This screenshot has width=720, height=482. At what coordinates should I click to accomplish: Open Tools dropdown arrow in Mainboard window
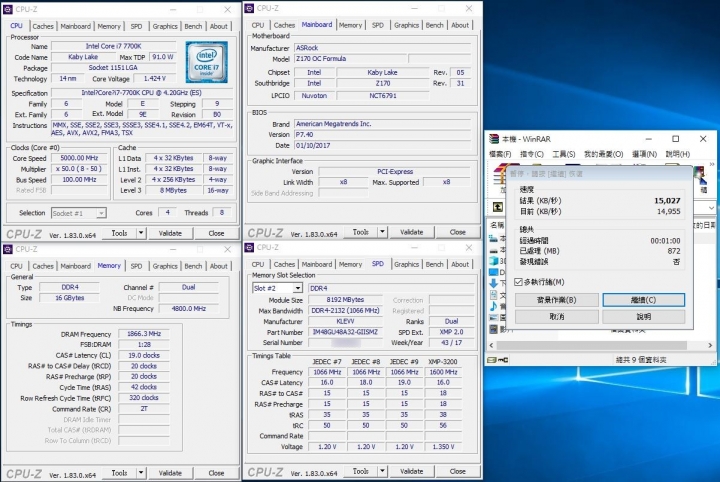click(382, 232)
